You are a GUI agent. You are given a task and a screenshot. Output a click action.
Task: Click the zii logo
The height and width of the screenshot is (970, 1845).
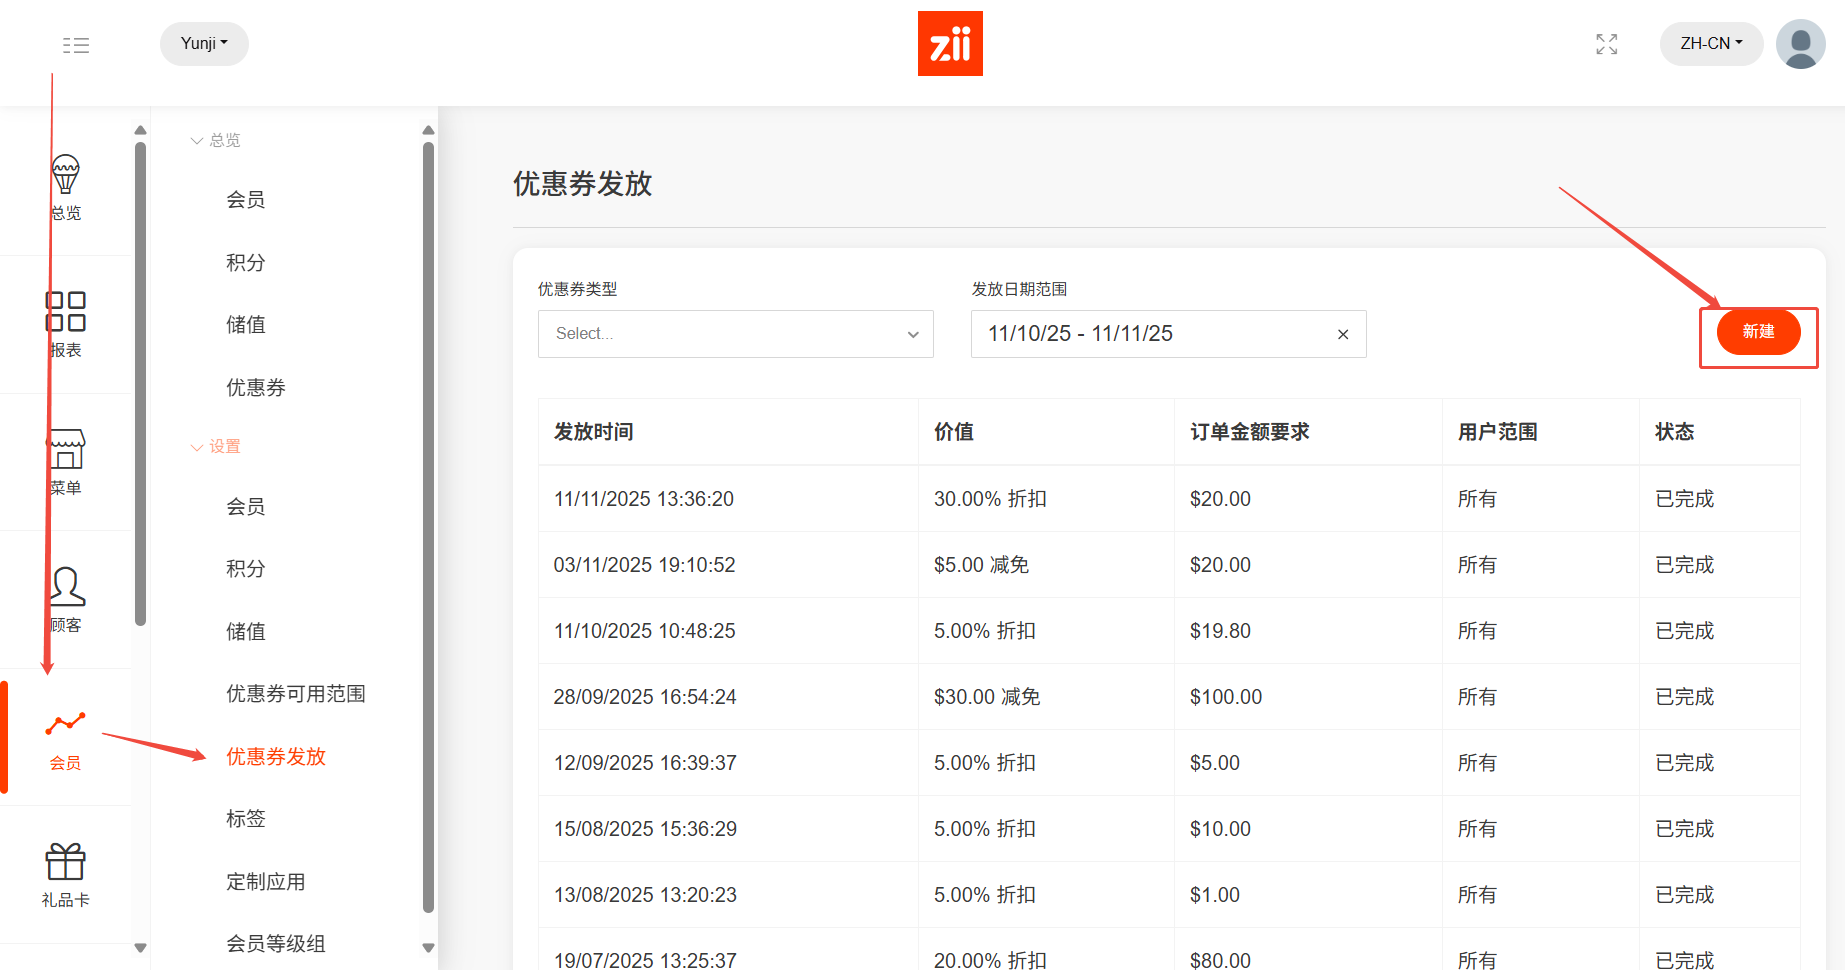tap(950, 44)
